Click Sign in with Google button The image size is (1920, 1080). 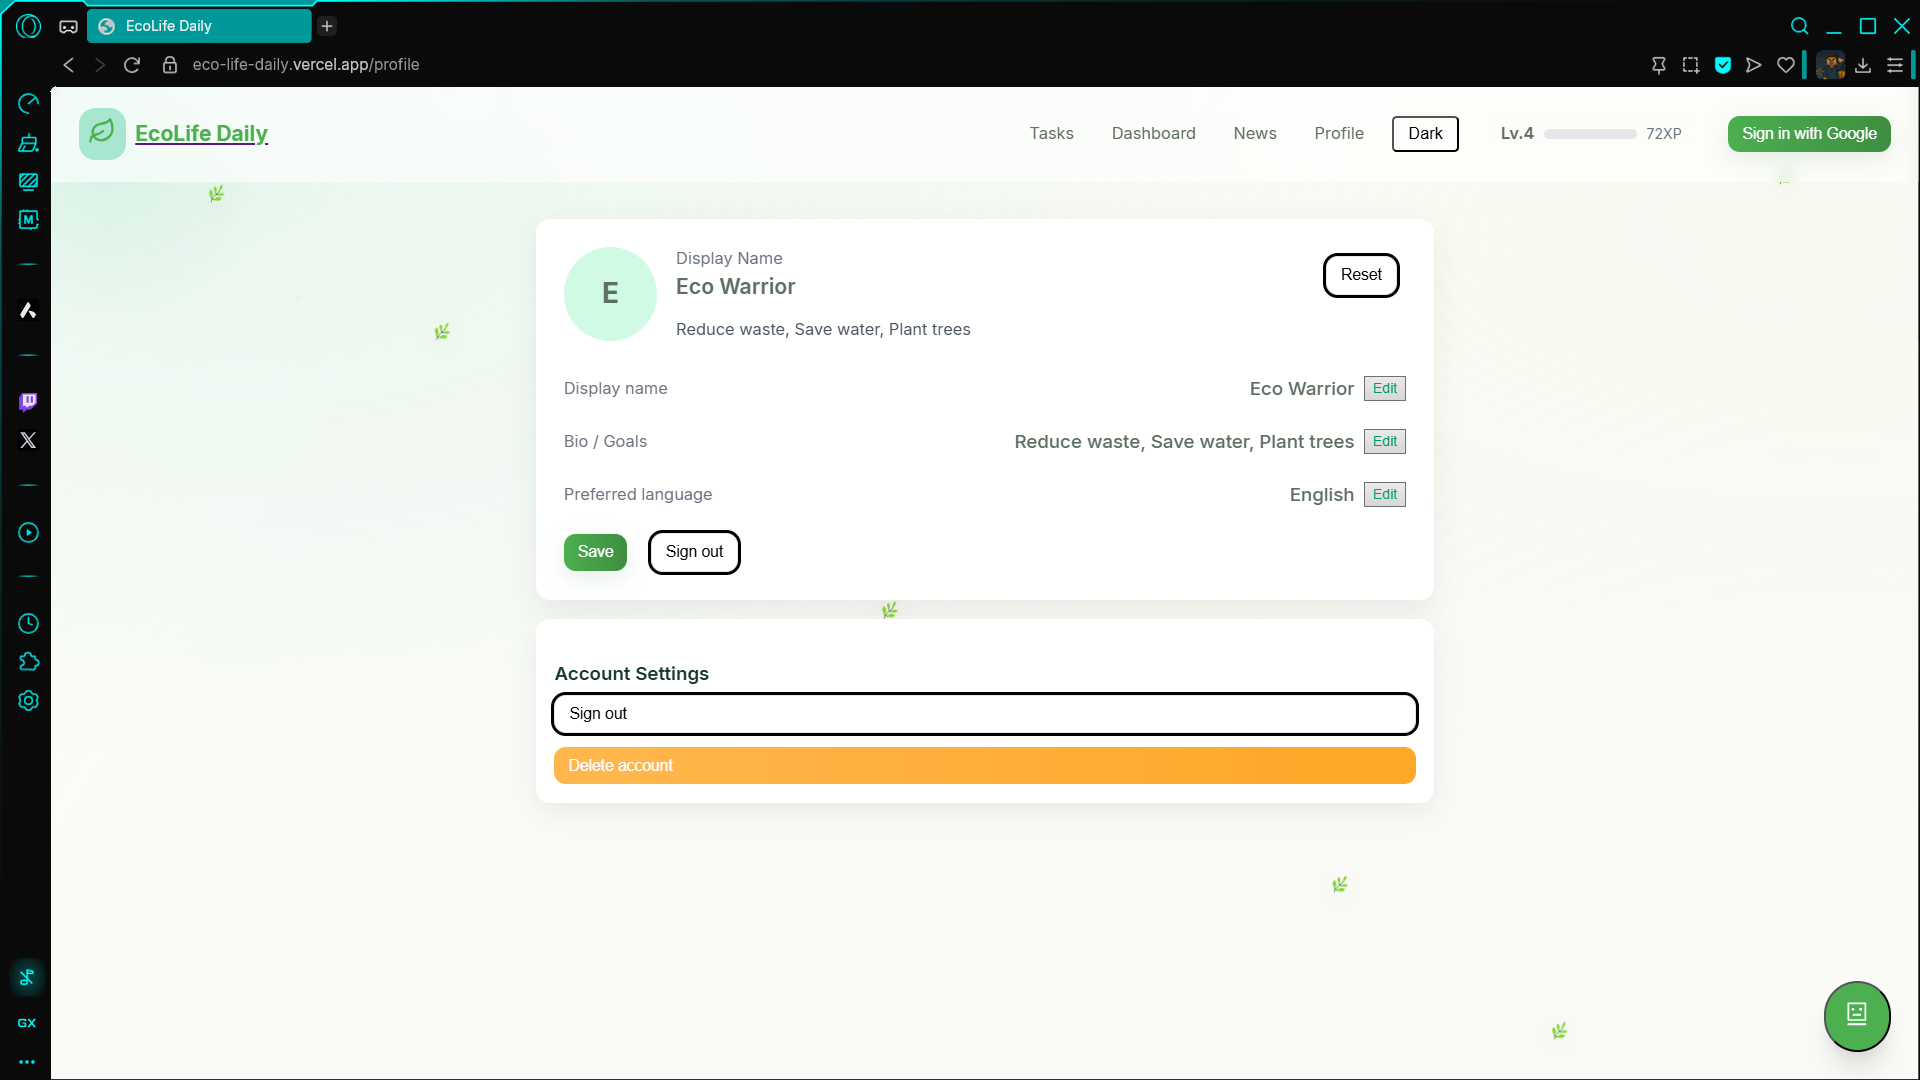[x=1809, y=133]
